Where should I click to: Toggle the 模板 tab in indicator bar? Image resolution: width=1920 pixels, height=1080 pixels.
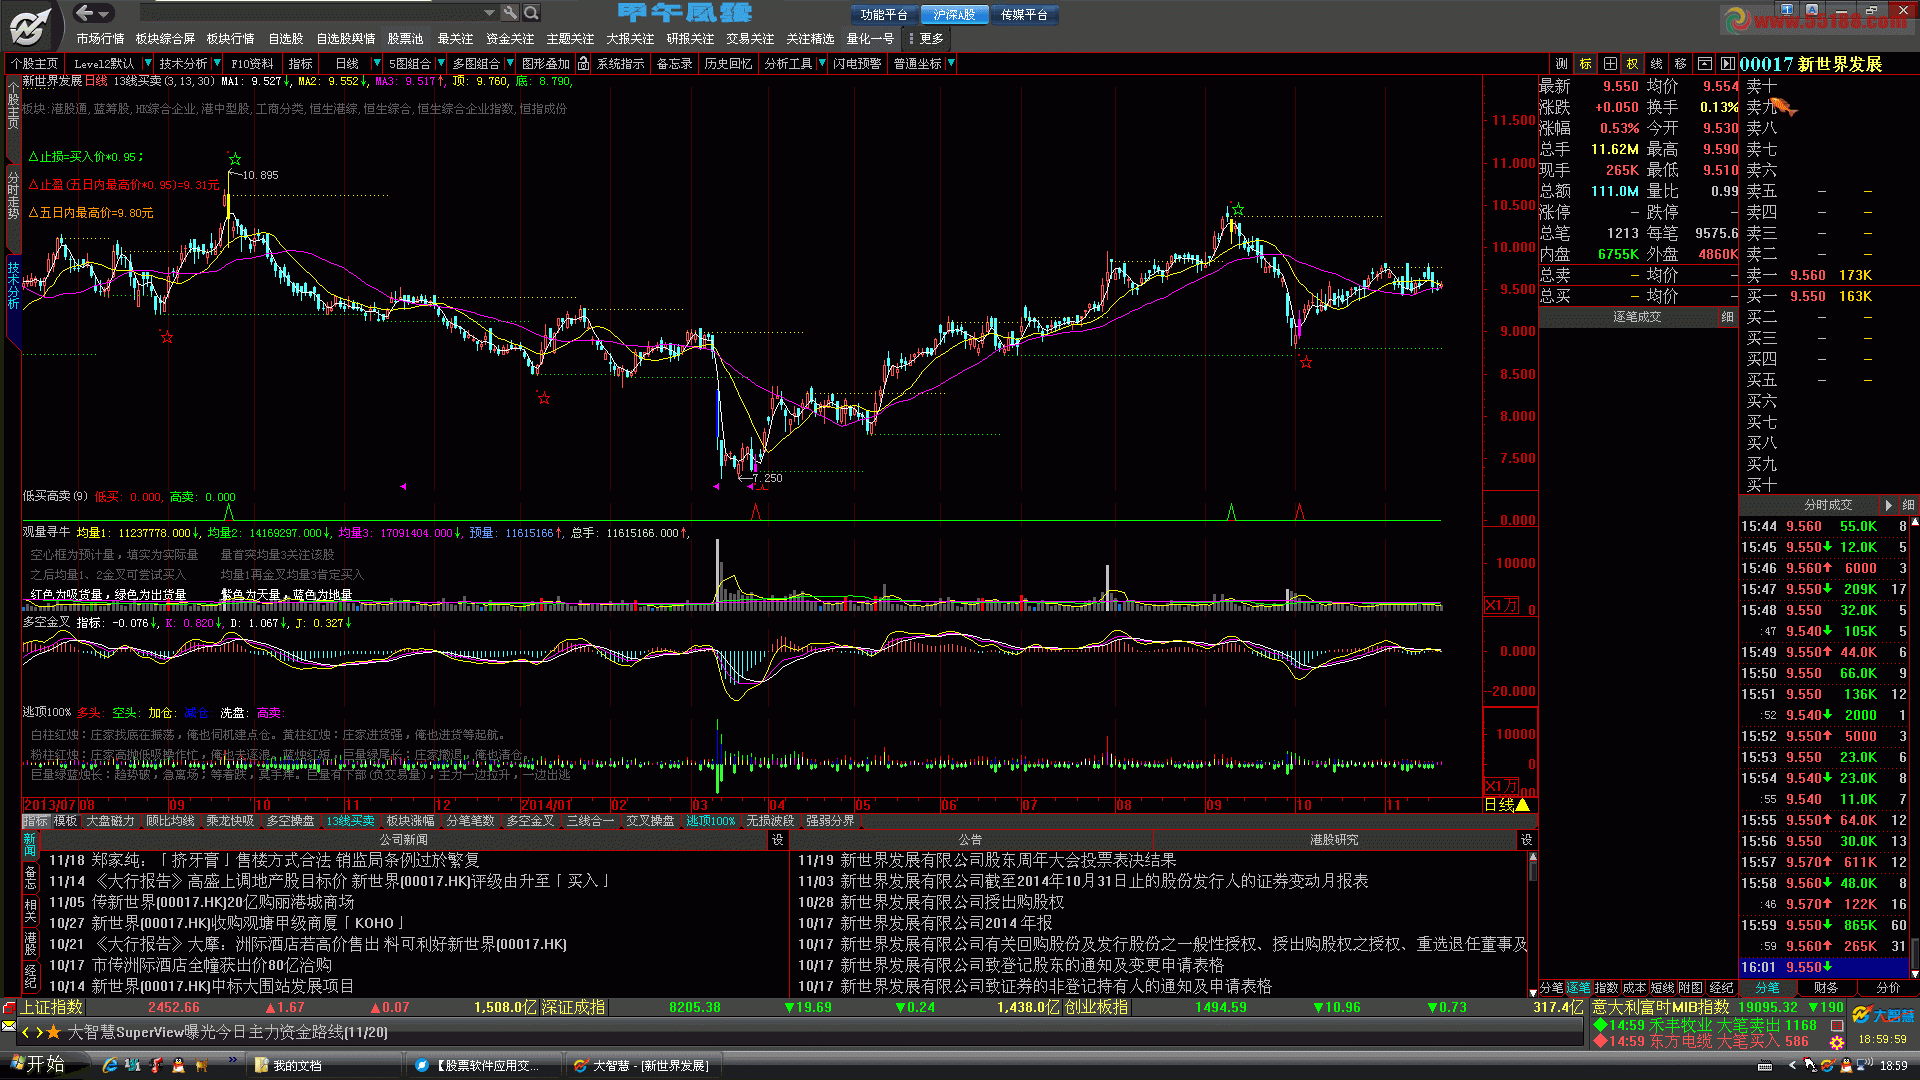pyautogui.click(x=65, y=821)
